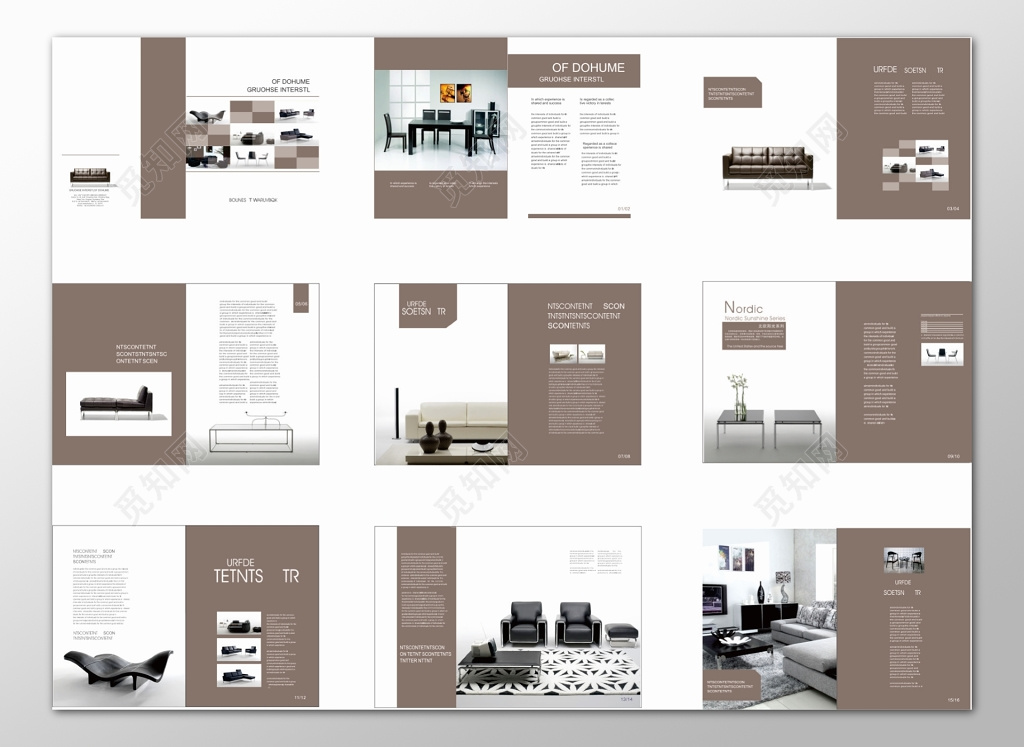Select the brown leather sofa image
The image size is (1024, 747).
(768, 165)
